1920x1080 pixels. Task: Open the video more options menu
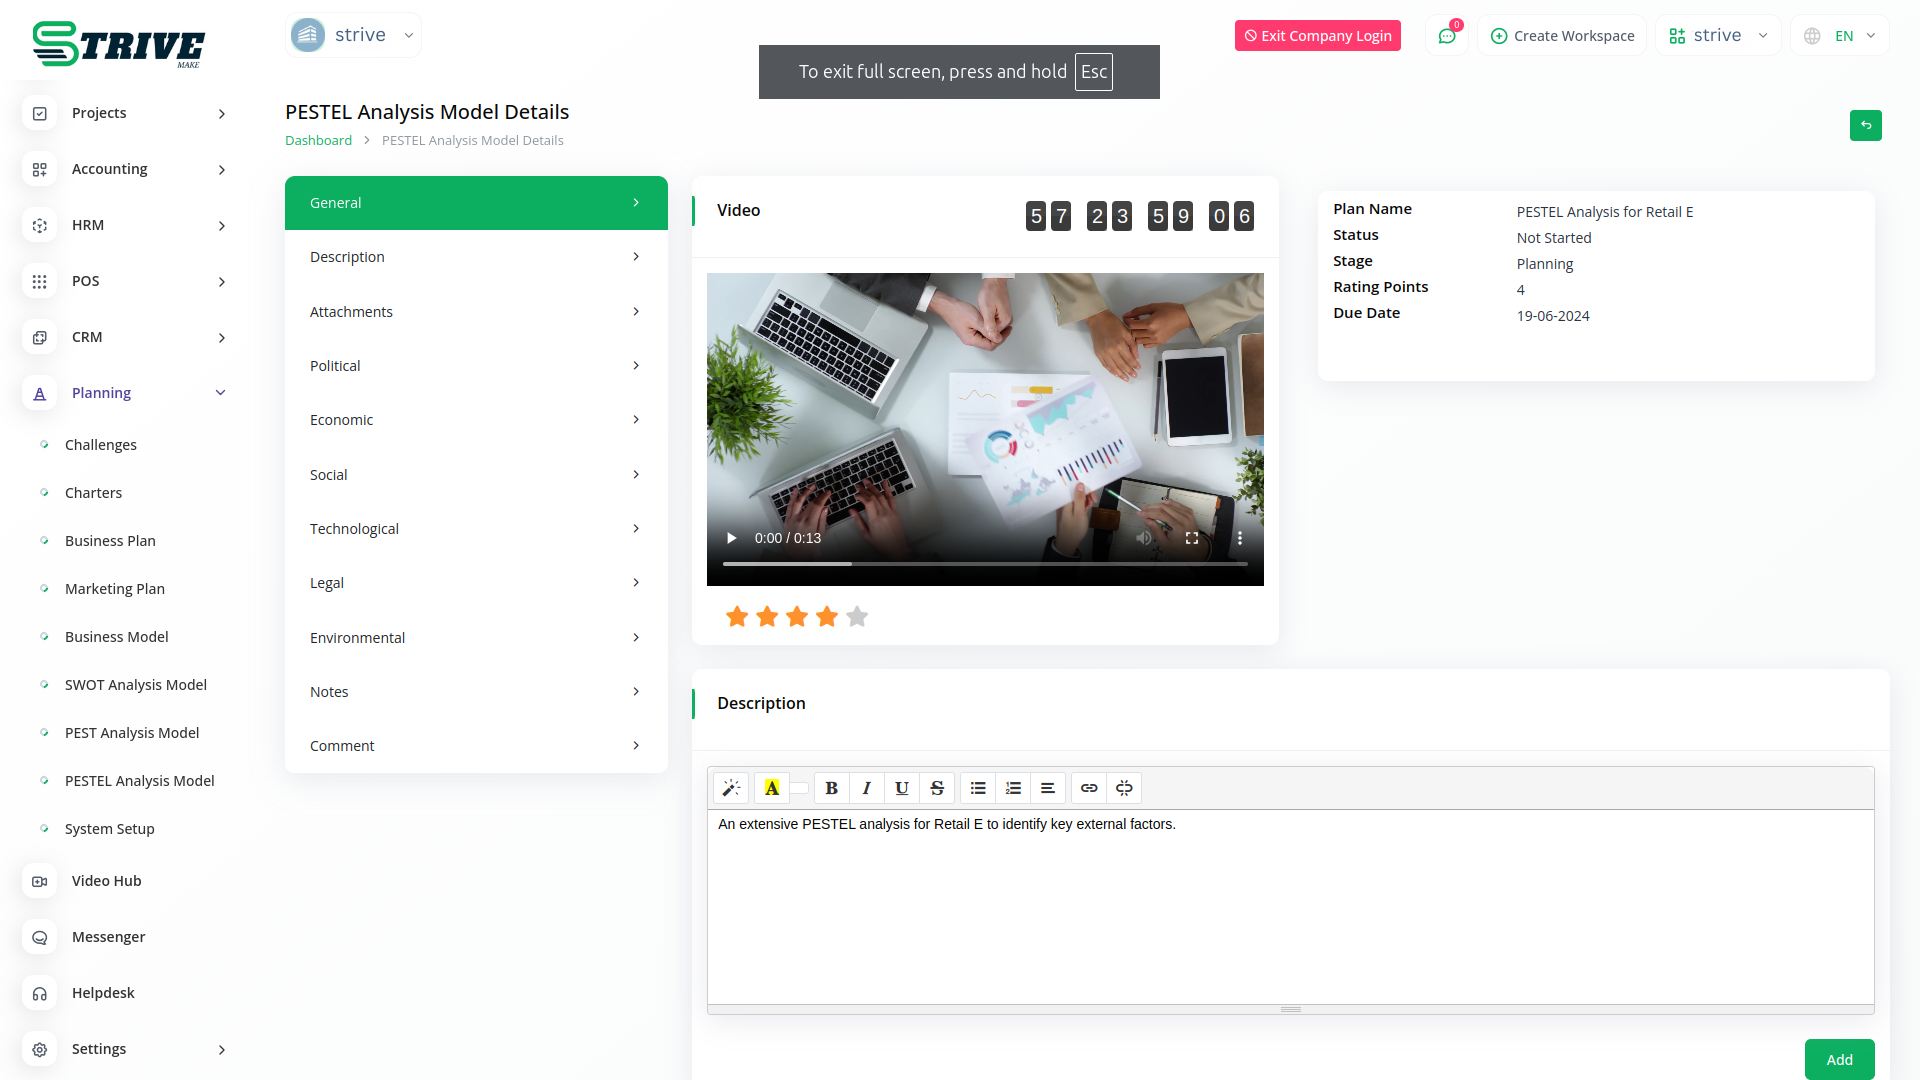[1240, 538]
